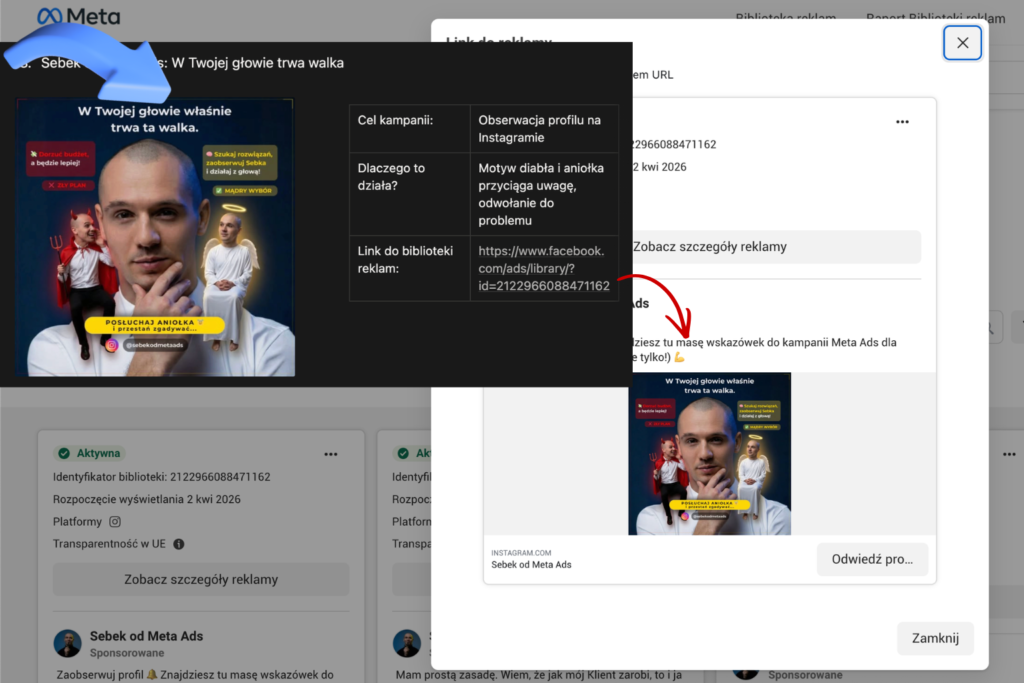The image size is (1024, 683).
Task: Click the Motyw diabła i aniołka cell
Action: (544, 194)
